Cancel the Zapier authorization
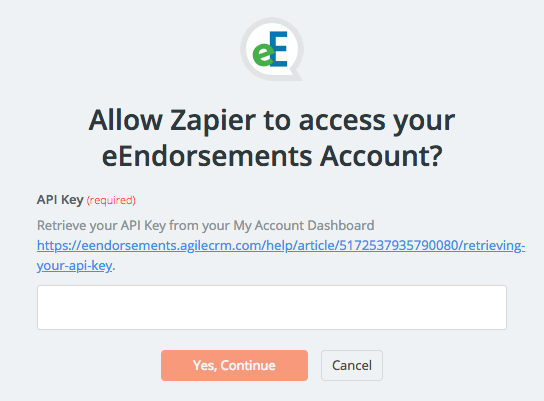Screen dimensions: 544x401 click(352, 365)
